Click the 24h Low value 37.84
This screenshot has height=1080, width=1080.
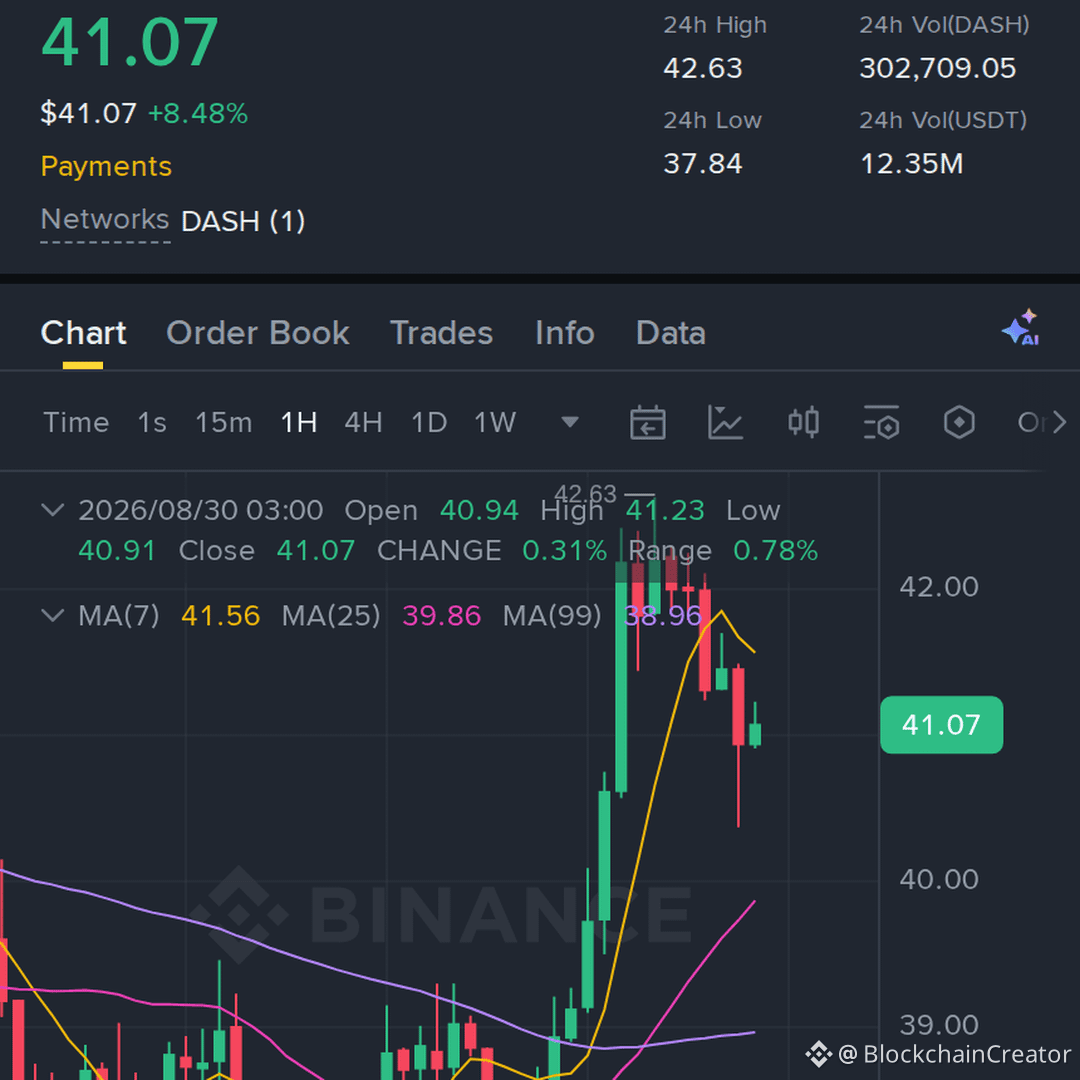point(703,164)
